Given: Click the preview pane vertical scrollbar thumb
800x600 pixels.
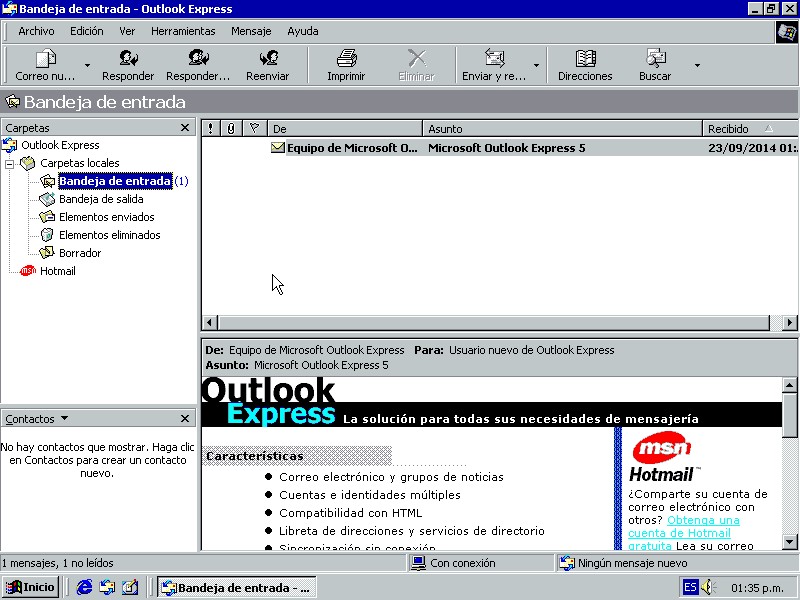Looking at the screenshot, I should 789,415.
